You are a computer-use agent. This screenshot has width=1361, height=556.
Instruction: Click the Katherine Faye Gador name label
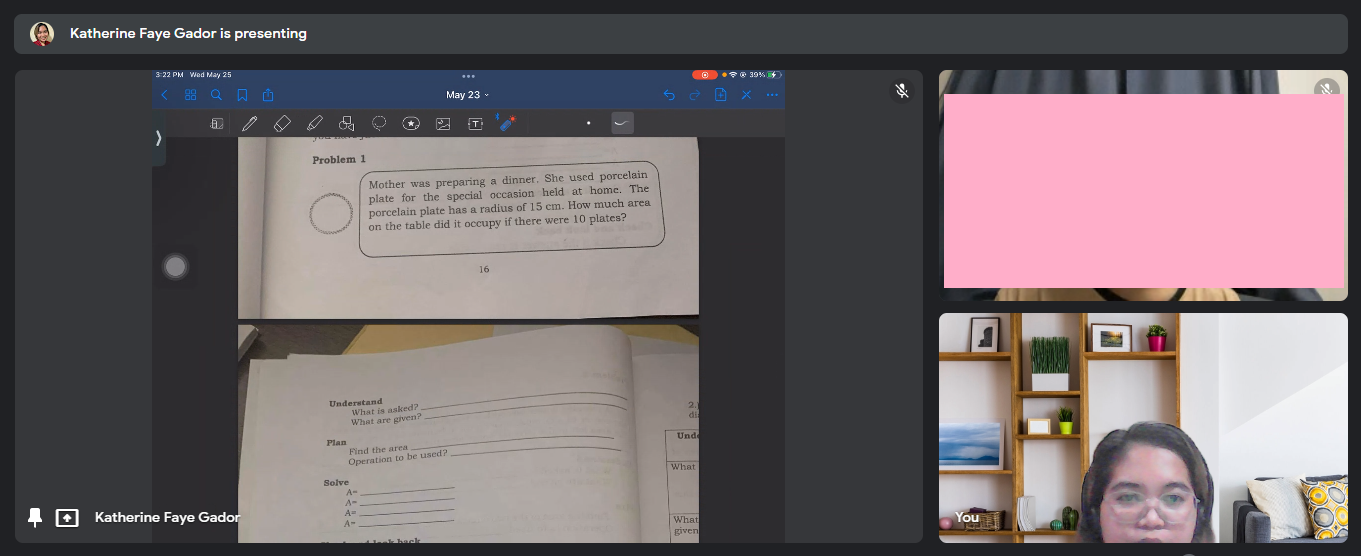(167, 517)
